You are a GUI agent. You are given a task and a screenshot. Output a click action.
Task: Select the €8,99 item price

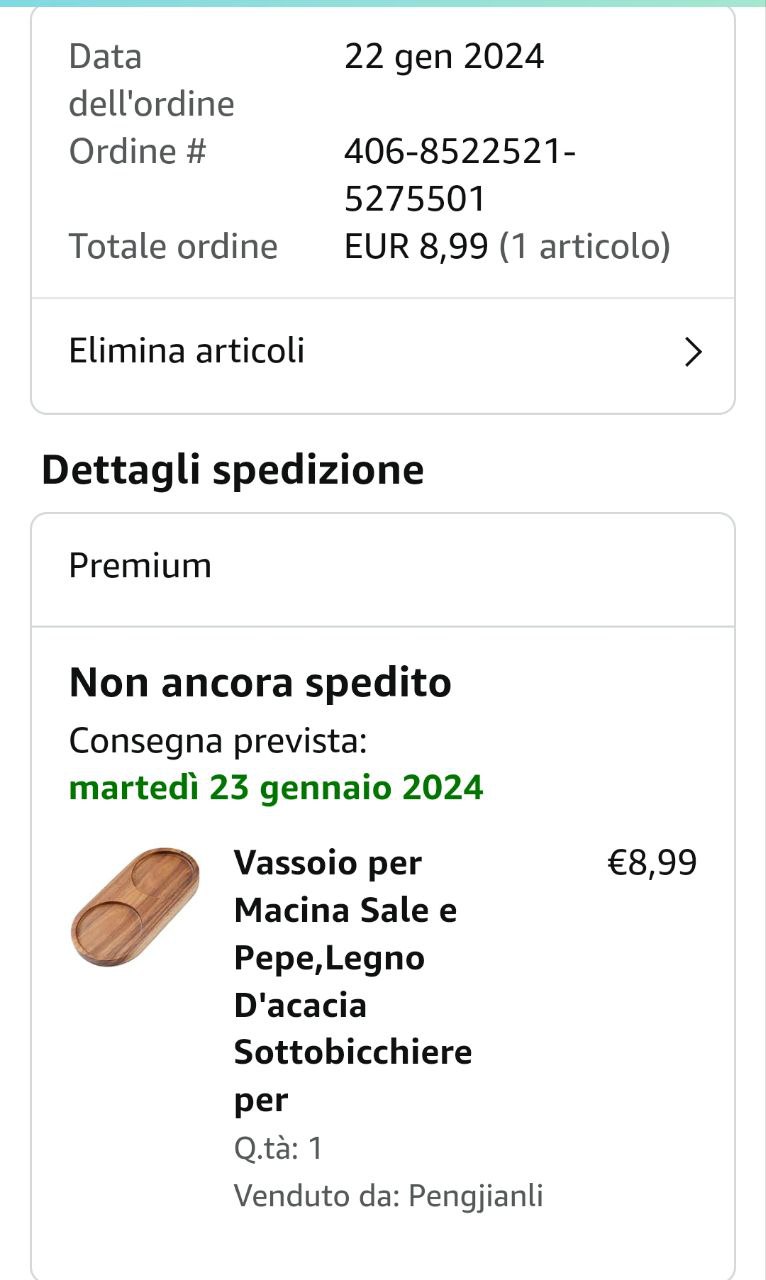coord(652,862)
